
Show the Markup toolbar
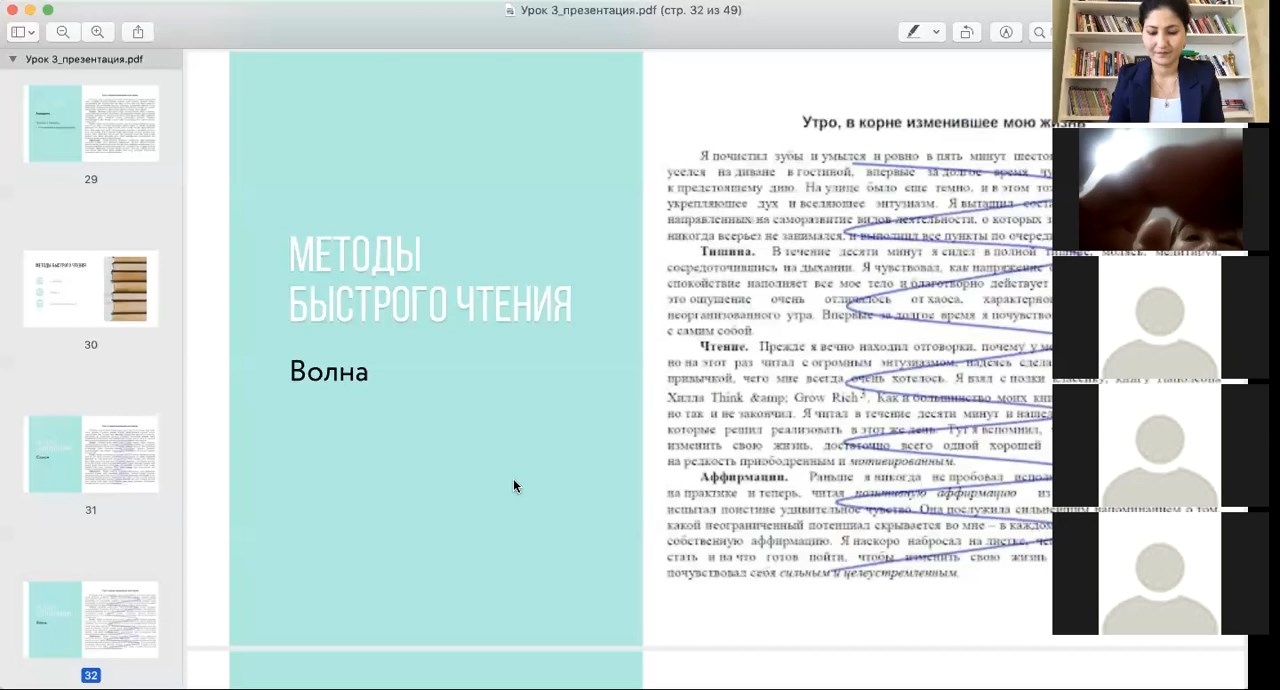(x=1006, y=32)
